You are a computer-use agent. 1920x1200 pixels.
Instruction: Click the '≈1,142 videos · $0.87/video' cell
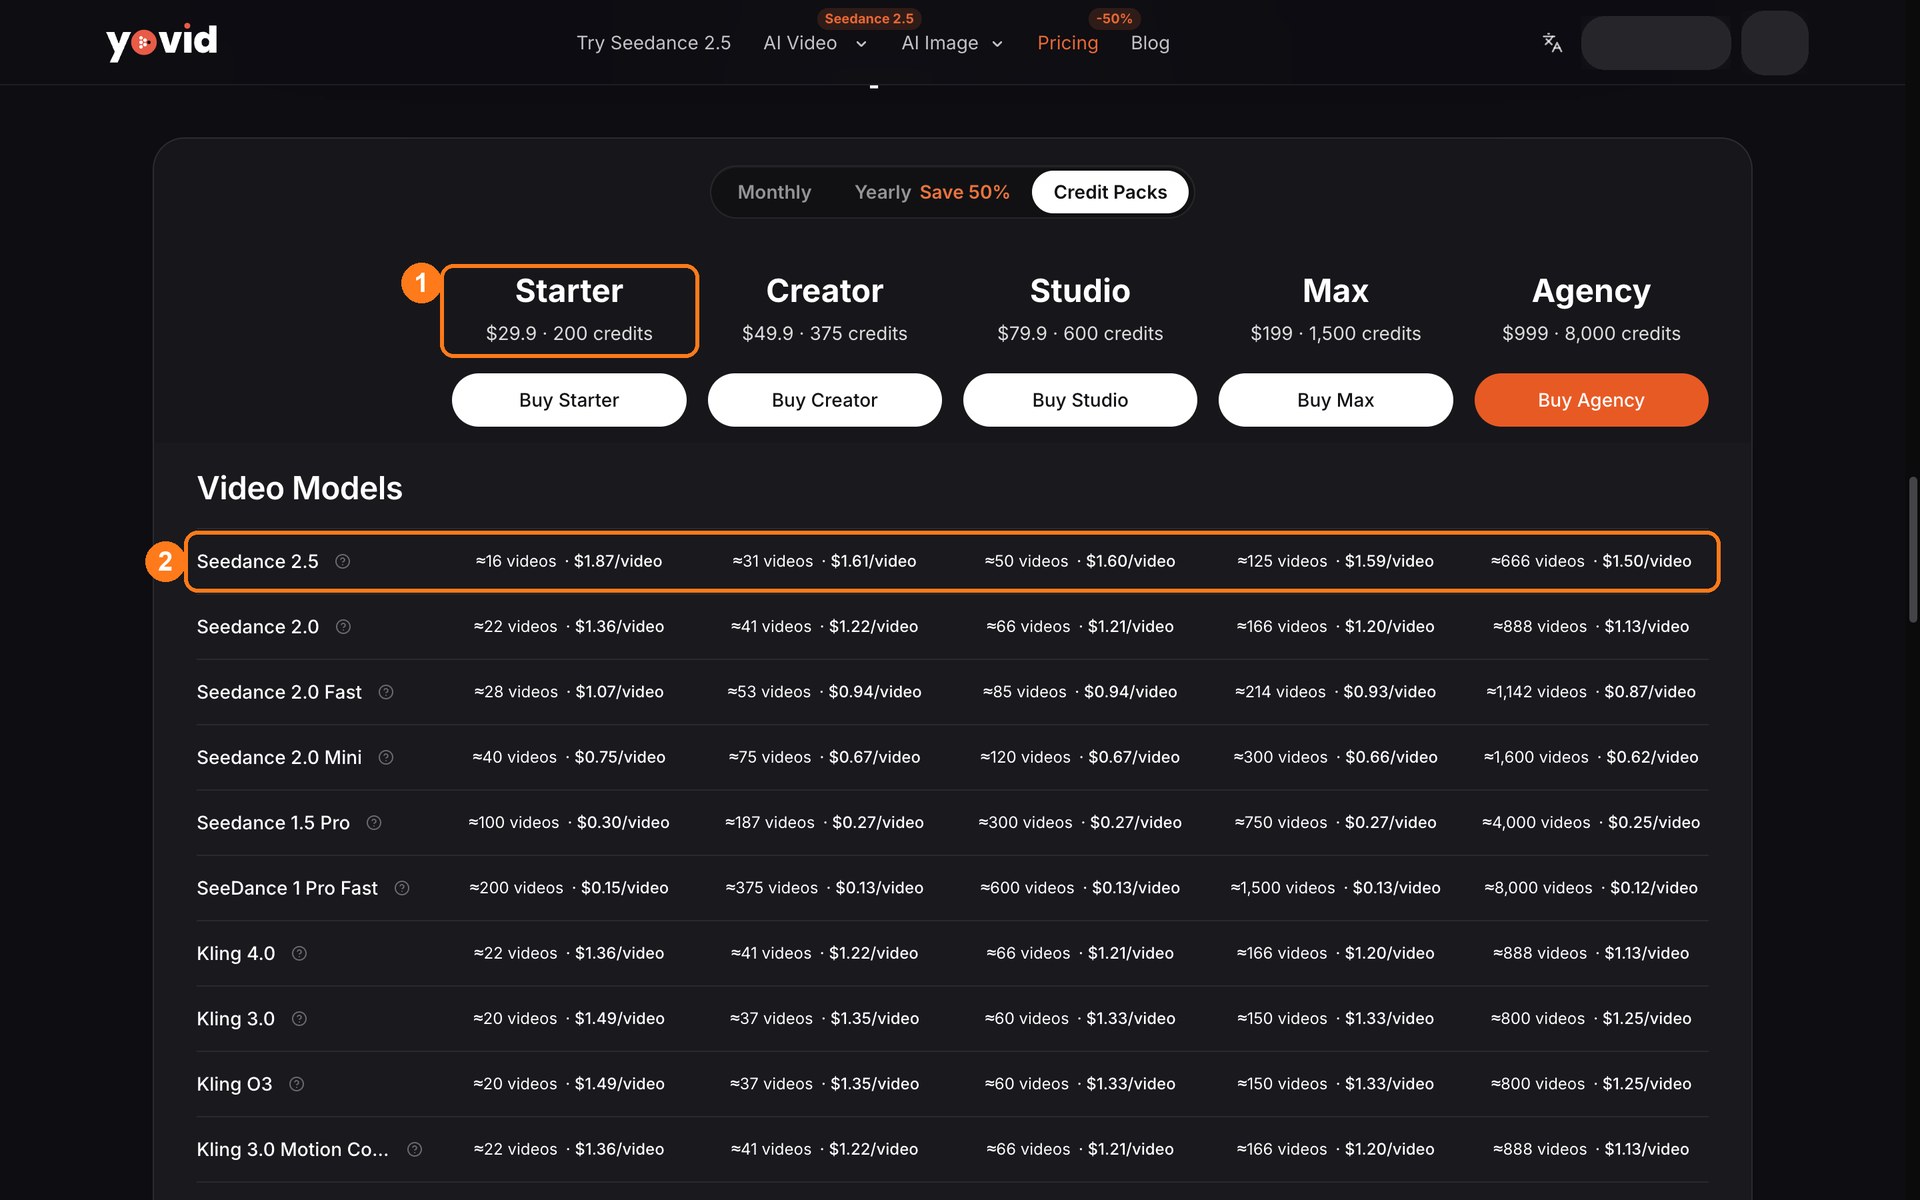pyautogui.click(x=1591, y=692)
